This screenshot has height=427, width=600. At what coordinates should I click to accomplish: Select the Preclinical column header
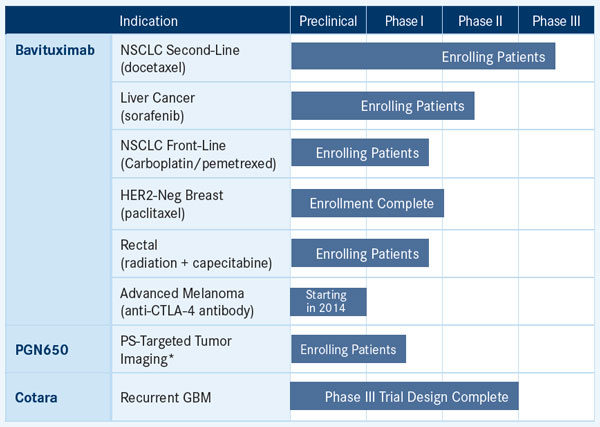coord(328,21)
